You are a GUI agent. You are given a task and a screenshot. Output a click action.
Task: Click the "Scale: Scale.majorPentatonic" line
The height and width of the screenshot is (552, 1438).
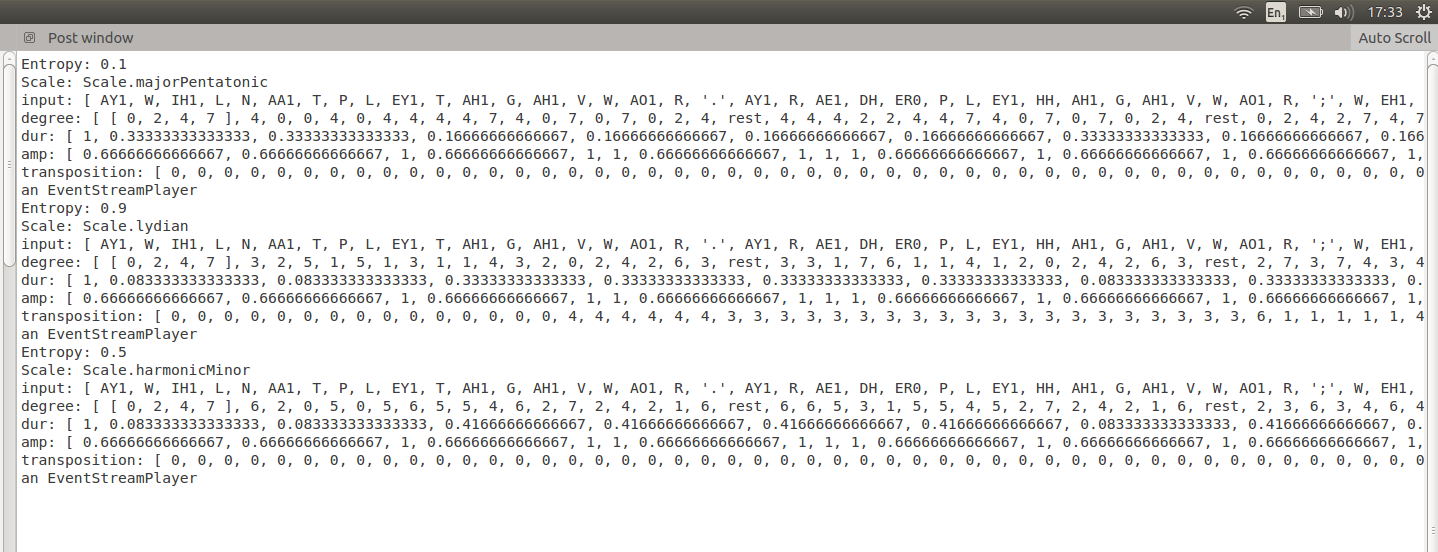144,82
